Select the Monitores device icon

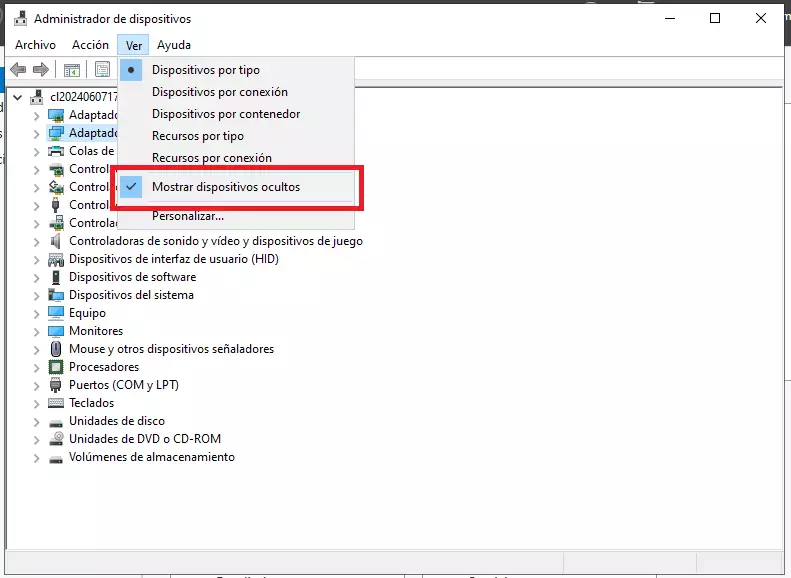(57, 331)
